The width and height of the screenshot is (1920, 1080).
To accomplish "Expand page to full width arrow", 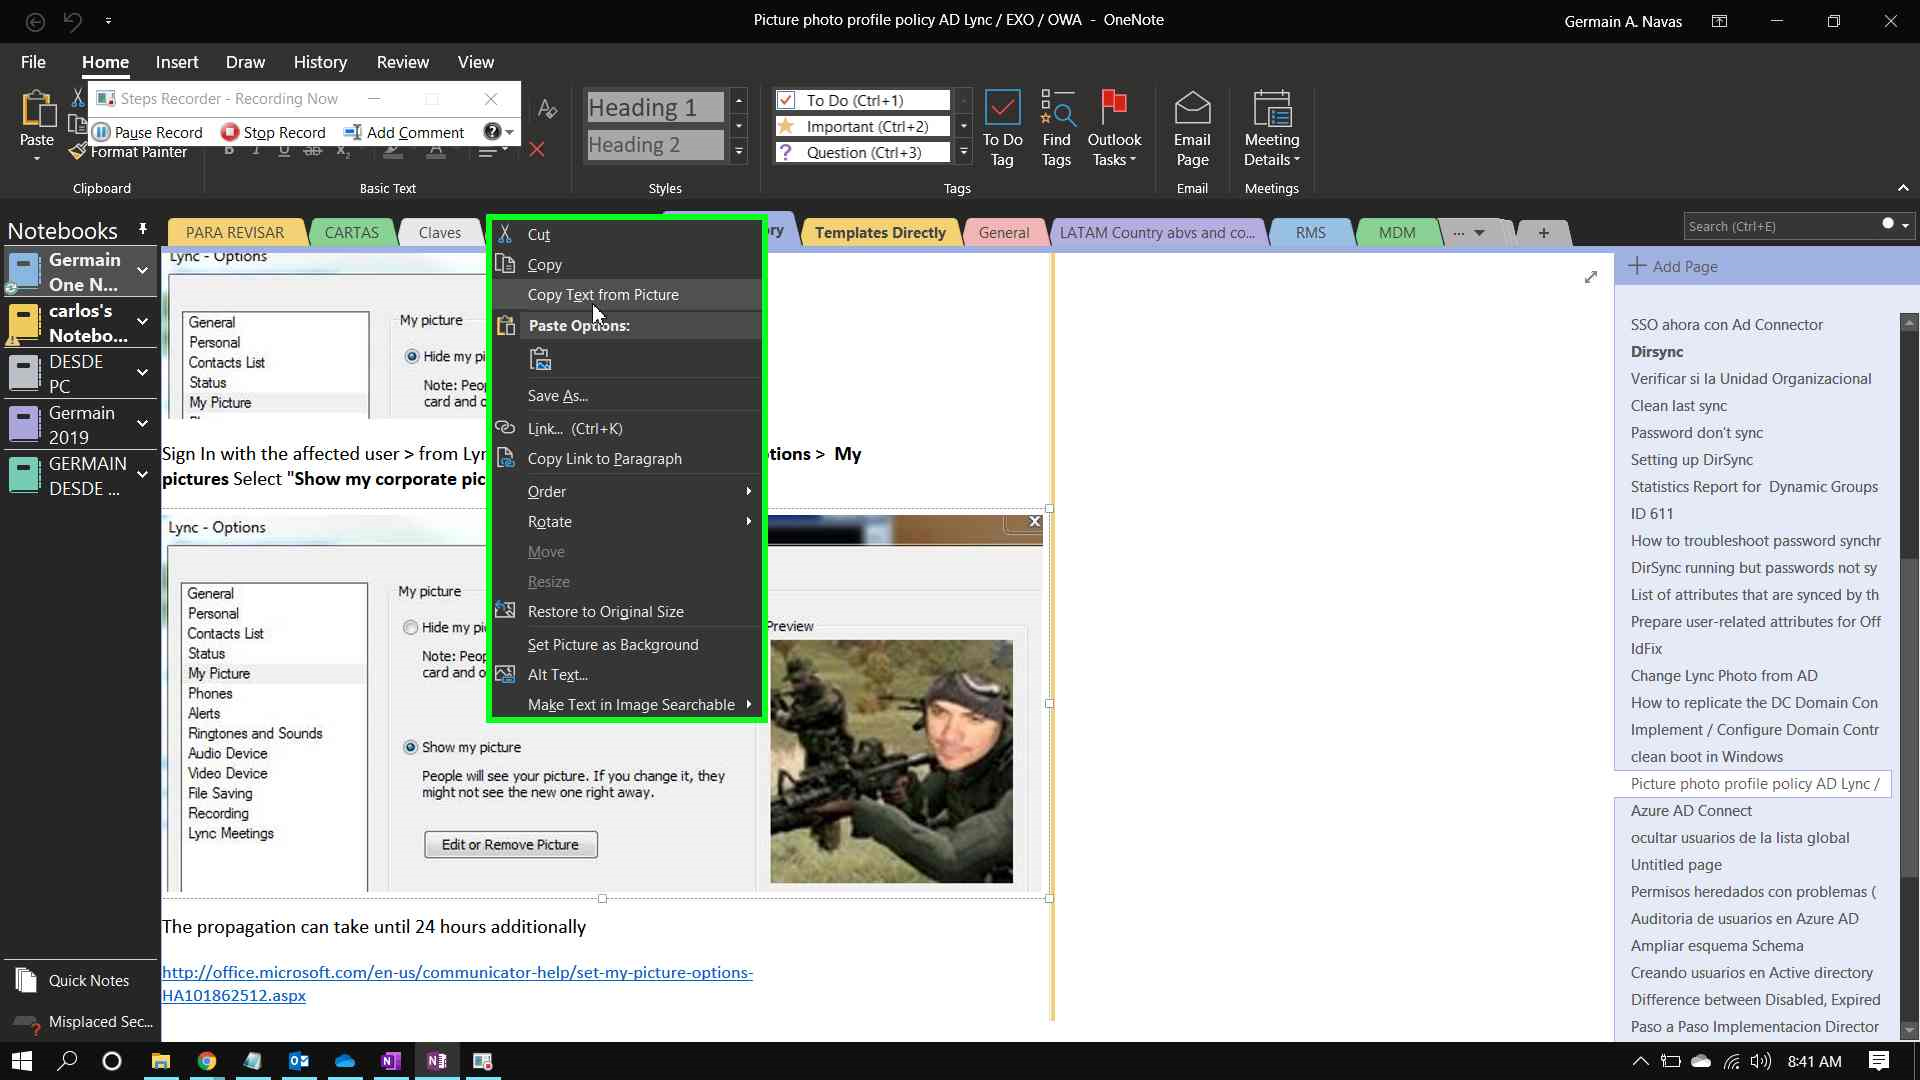I will coord(1591,277).
